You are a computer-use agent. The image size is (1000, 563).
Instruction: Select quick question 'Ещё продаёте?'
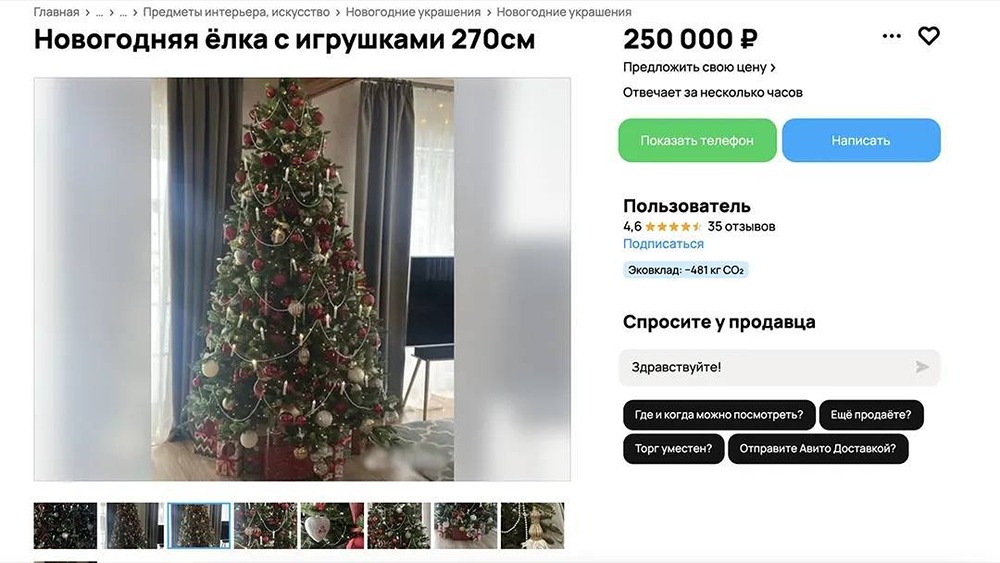tap(871, 414)
